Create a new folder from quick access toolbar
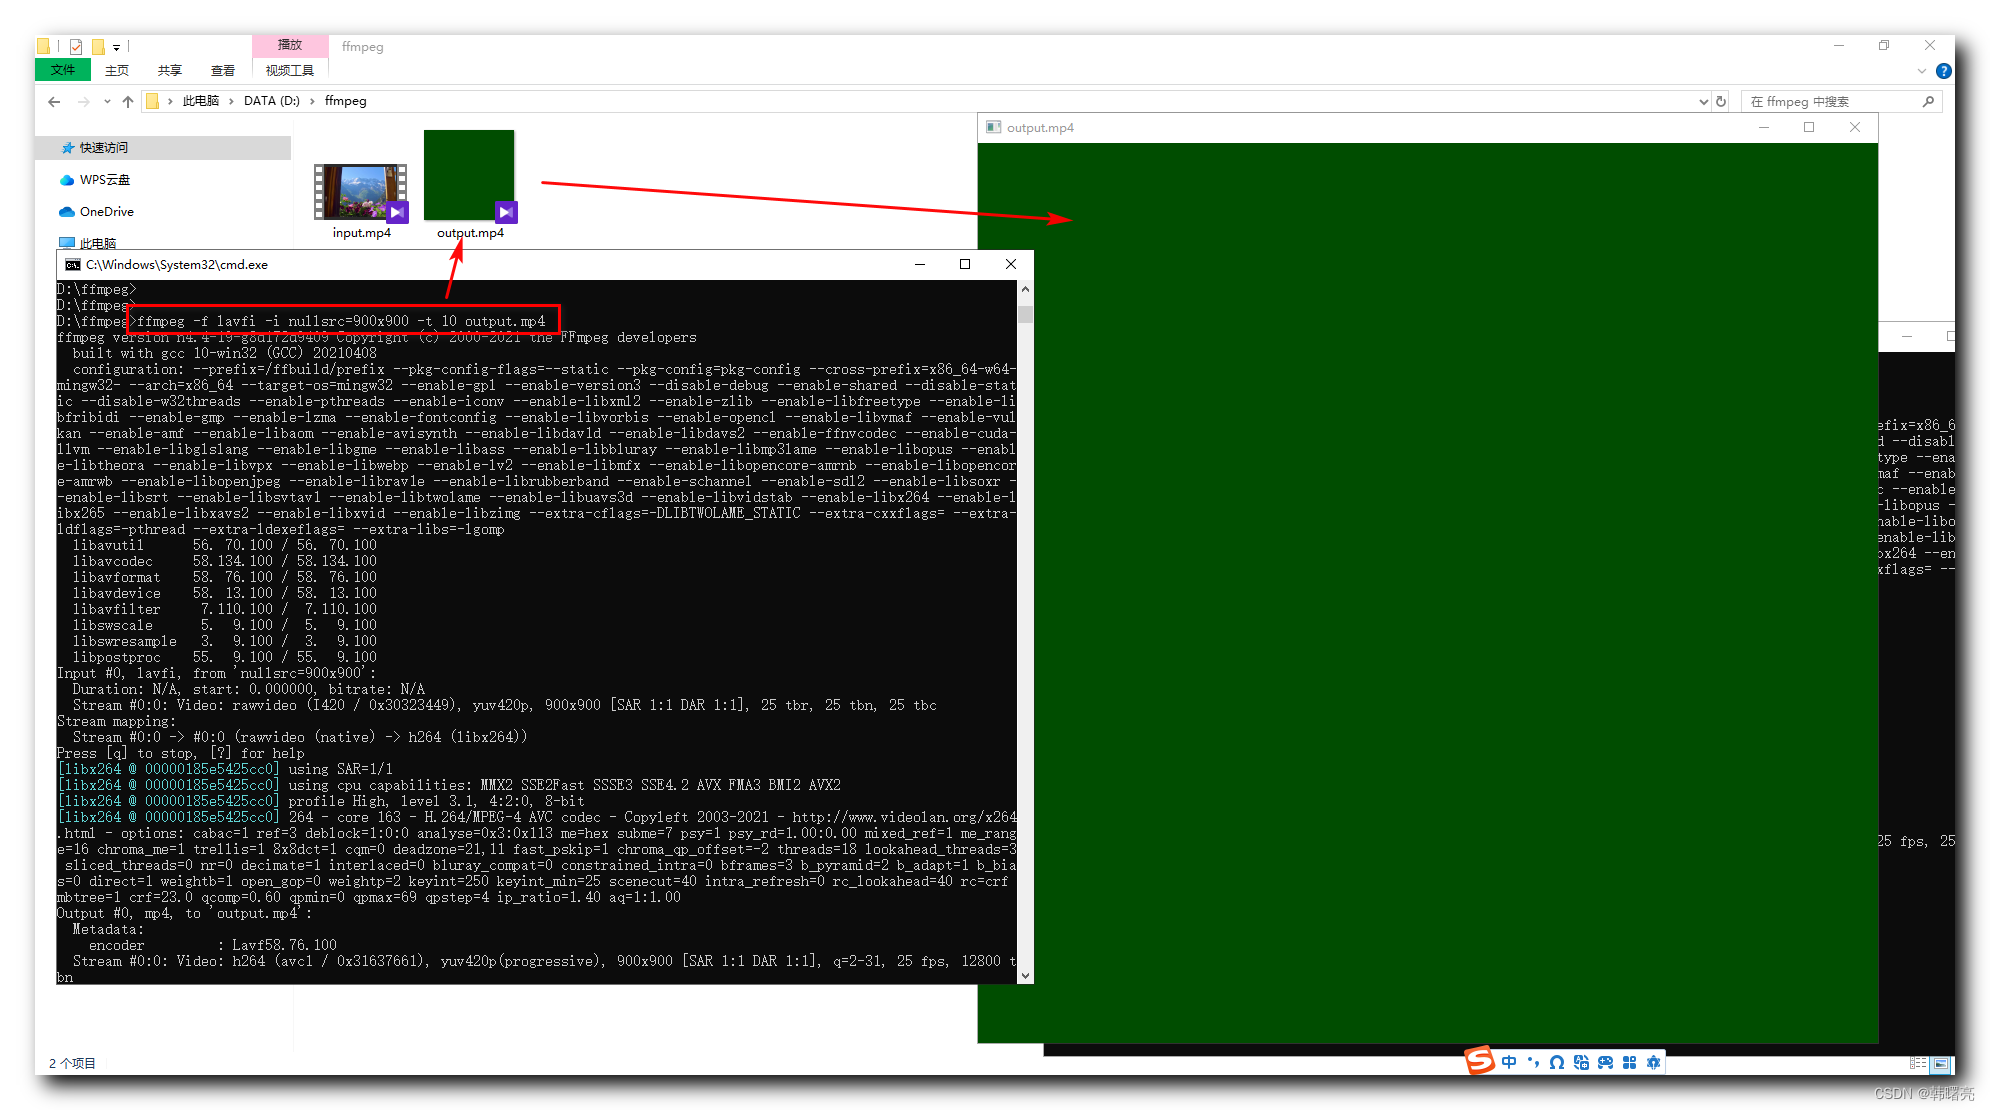Screen dimensions: 1990x1110 [x=97, y=46]
